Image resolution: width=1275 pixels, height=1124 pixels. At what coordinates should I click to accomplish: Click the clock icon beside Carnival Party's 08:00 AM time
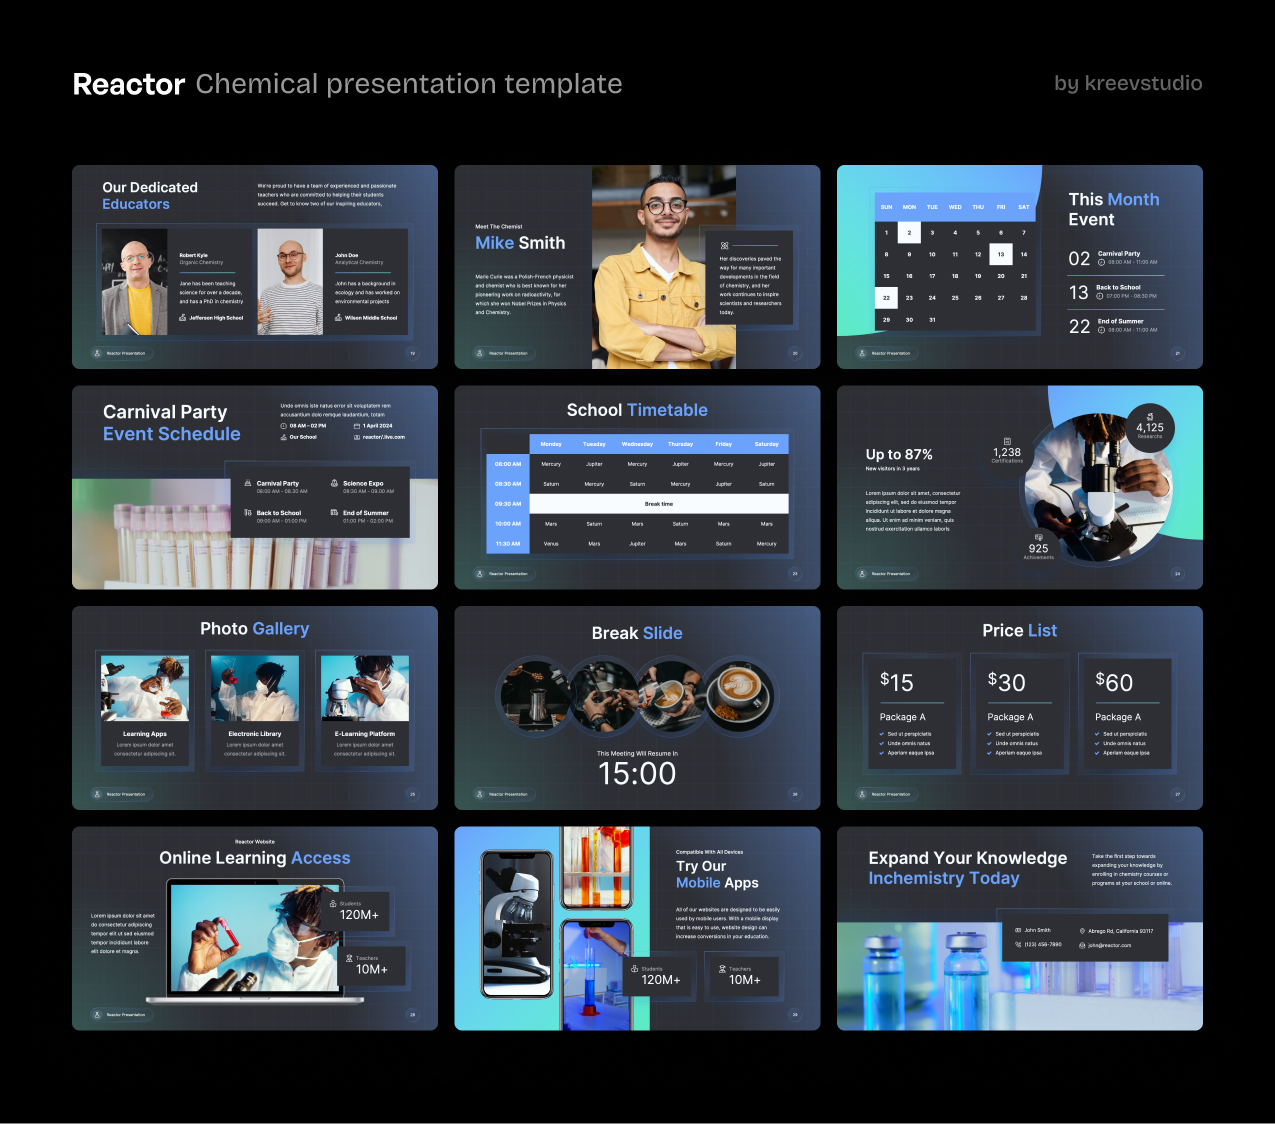tap(1101, 262)
